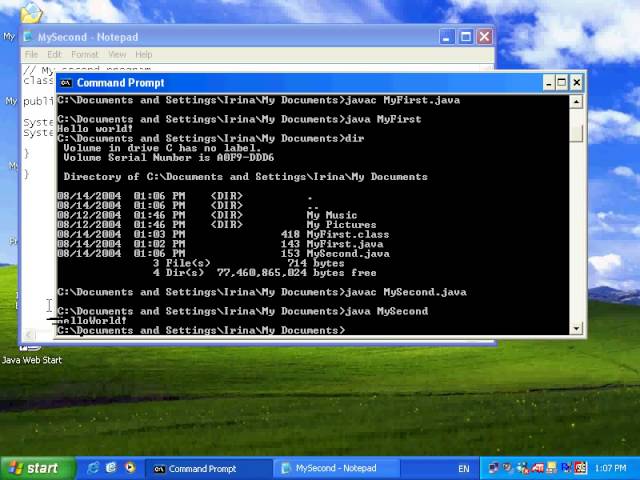Click the yellow network connection tray icon
Screen dimensions: 640x480
click(552, 468)
